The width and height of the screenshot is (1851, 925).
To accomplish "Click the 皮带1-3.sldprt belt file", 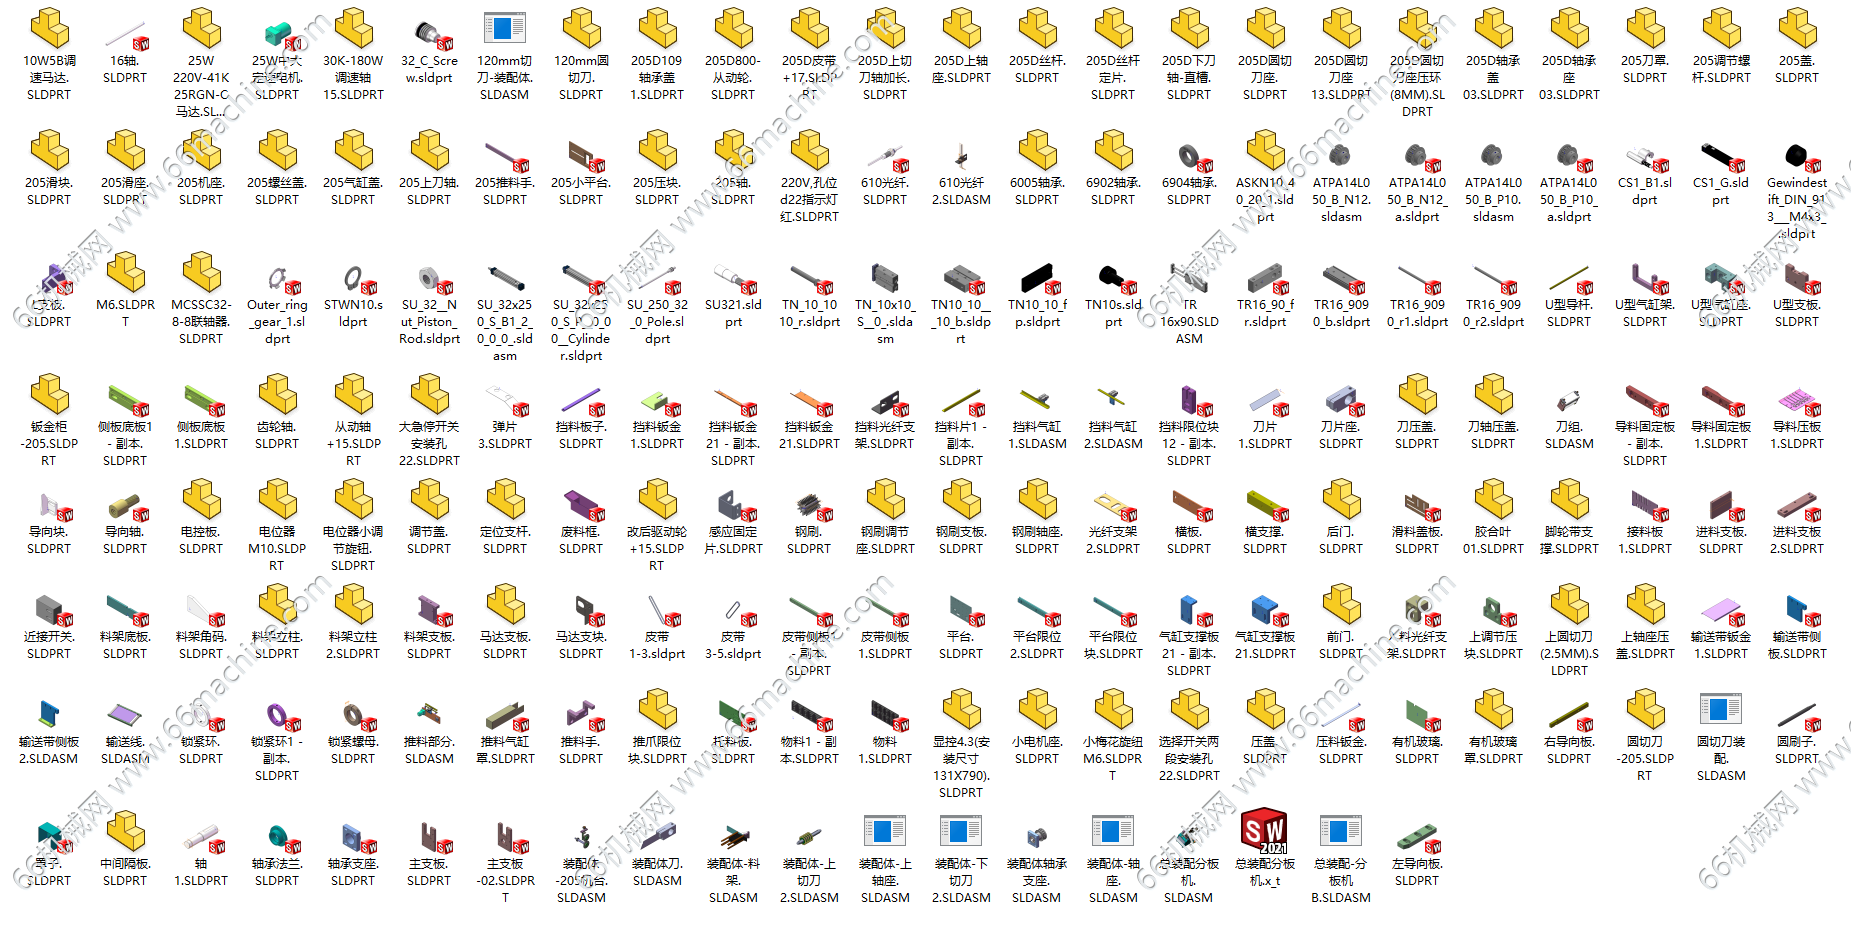I will [657, 610].
